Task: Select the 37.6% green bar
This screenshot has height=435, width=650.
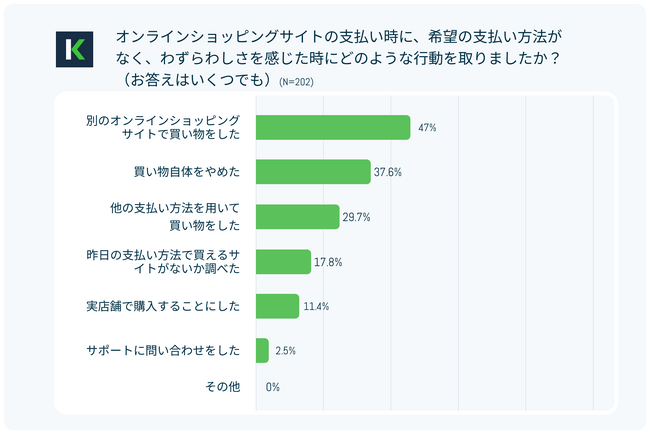Action: point(313,172)
